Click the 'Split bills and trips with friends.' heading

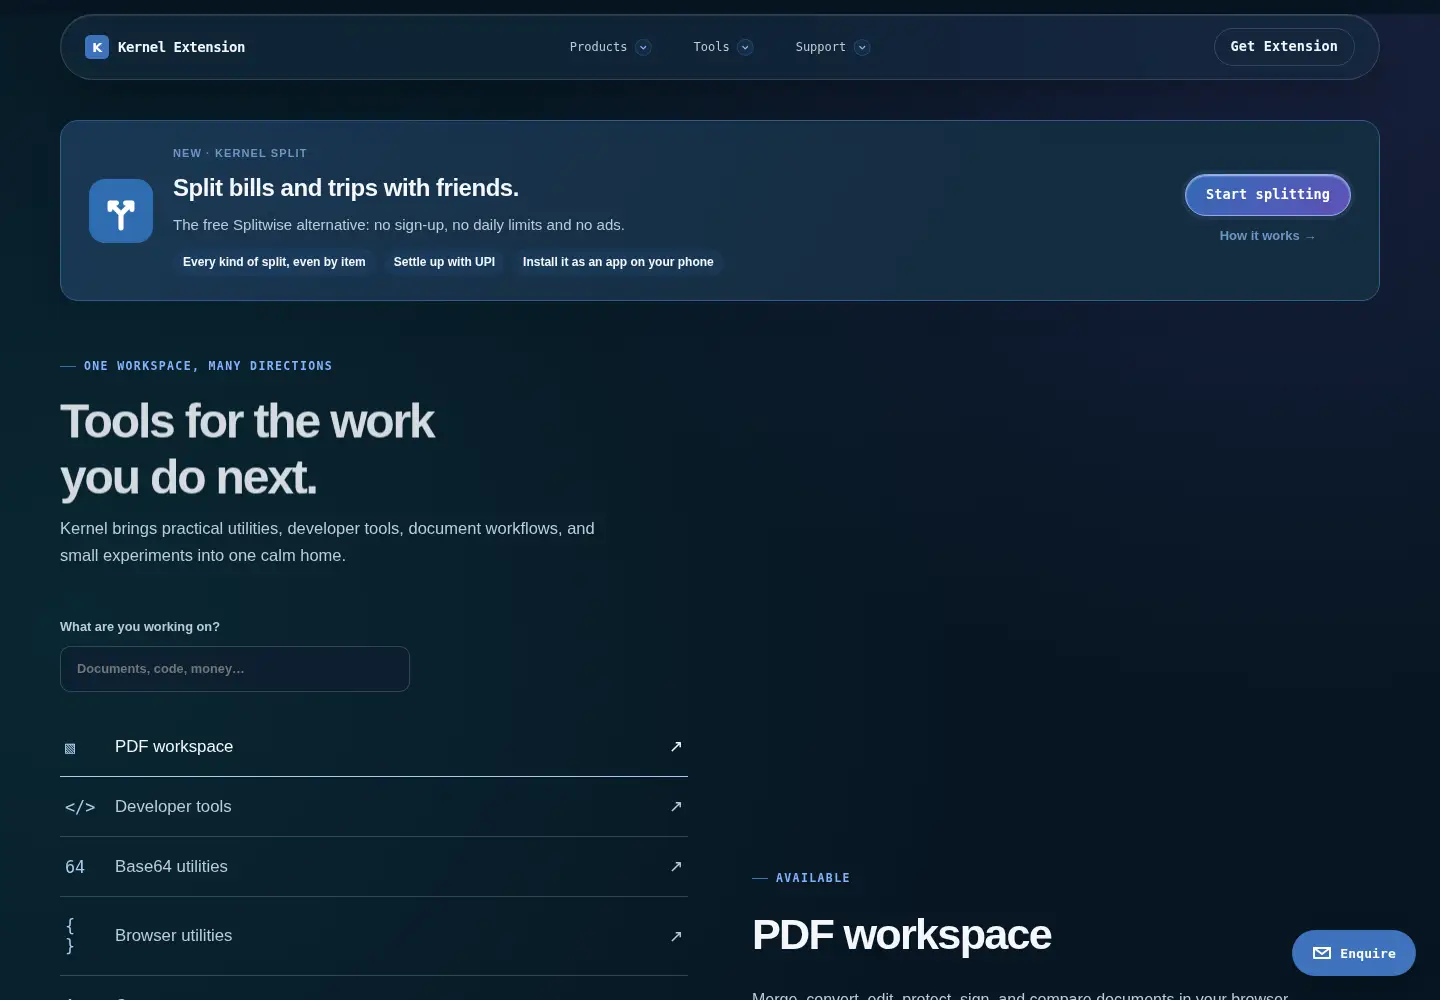pyautogui.click(x=346, y=188)
